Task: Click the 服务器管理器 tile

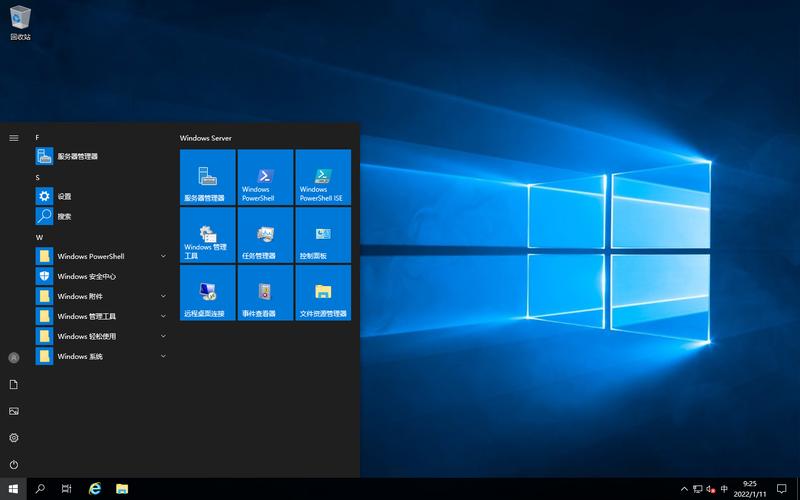Action: (x=208, y=177)
